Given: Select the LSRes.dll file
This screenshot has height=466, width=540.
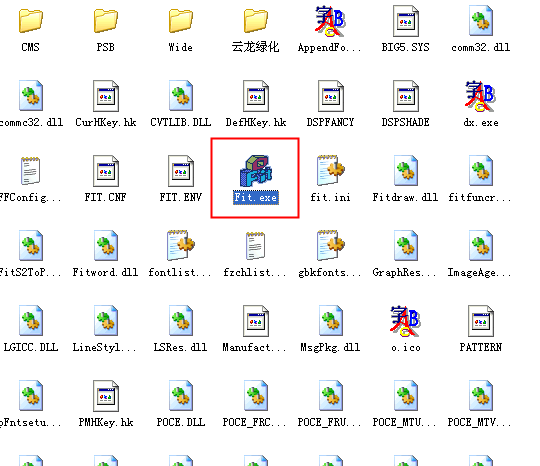Looking at the screenshot, I should point(181,321).
